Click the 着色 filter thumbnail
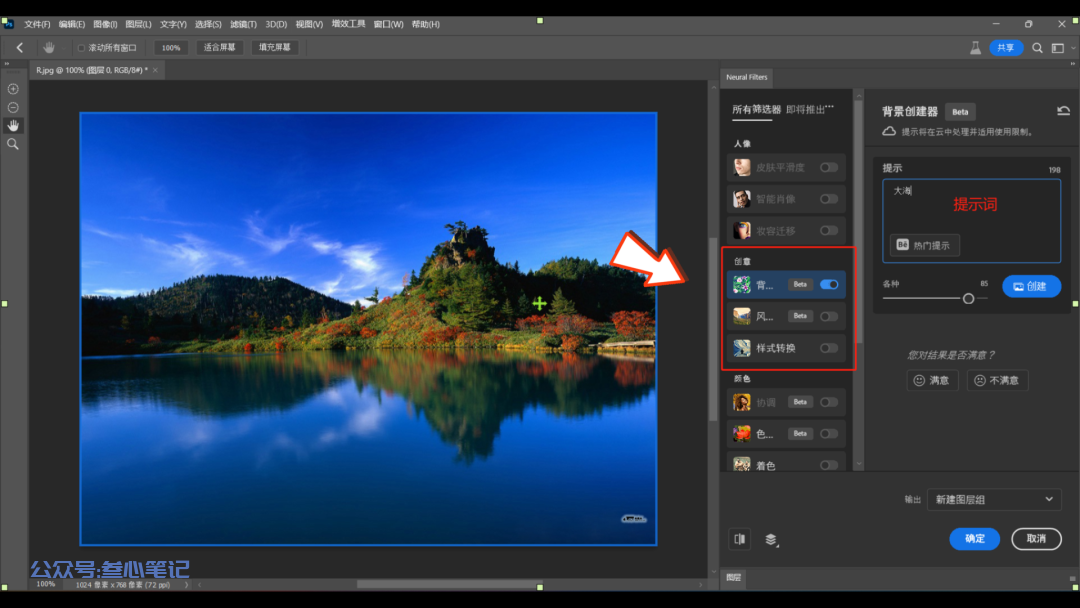Screen dimensions: 1080x608 coord(742,465)
